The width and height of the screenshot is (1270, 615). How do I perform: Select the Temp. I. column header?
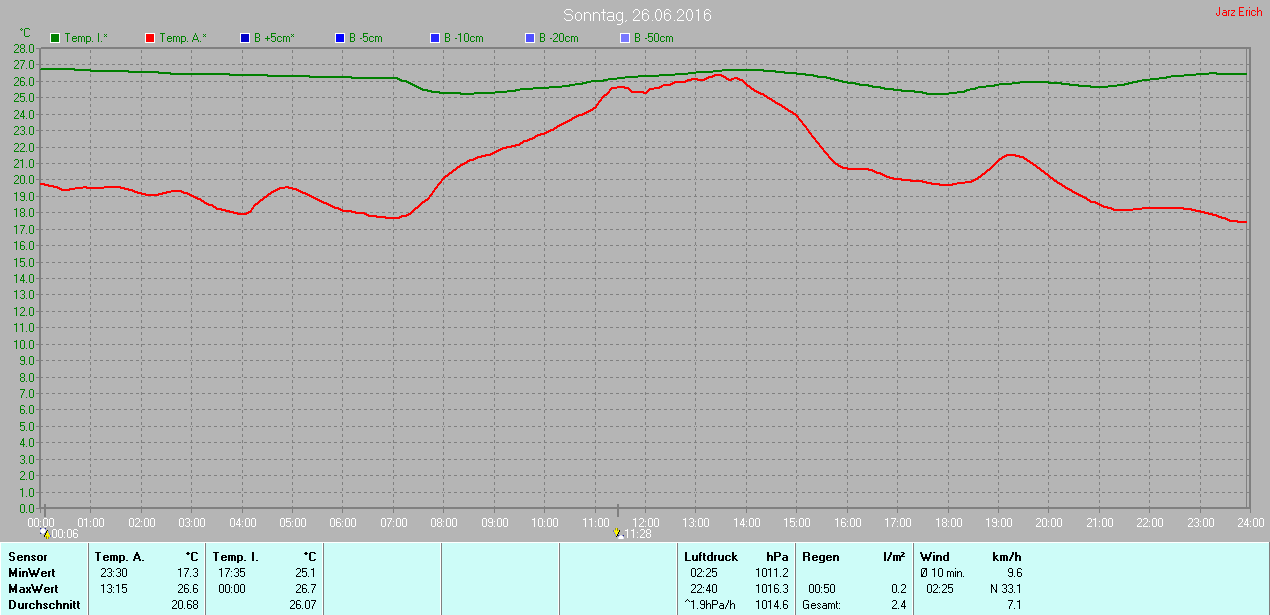click(236, 557)
